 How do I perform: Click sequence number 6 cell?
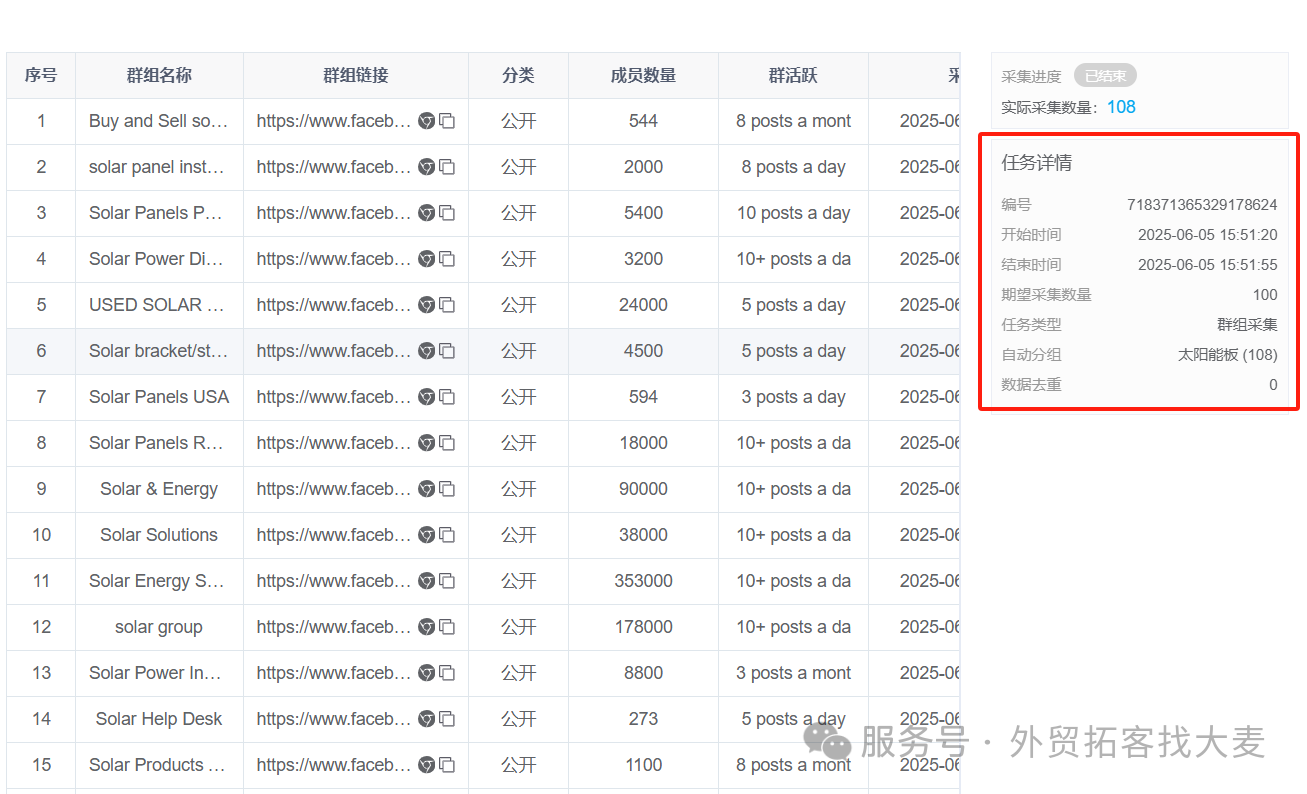tap(41, 351)
